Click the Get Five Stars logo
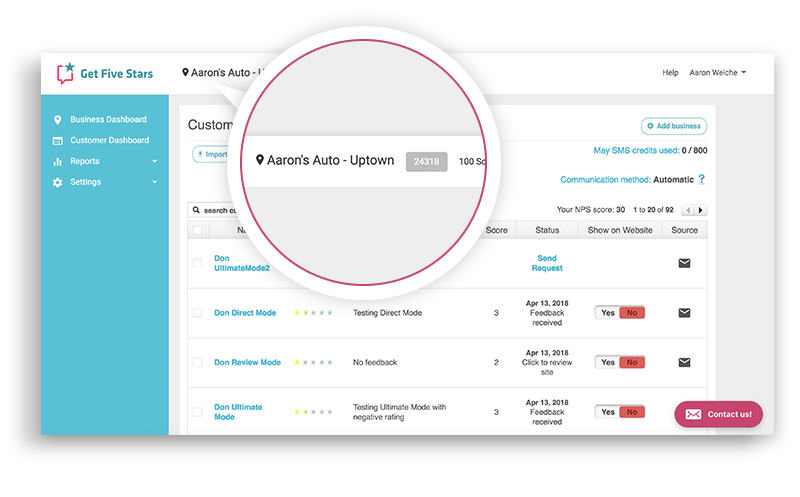Image resolution: width=800 pixels, height=497 pixels. pos(105,73)
